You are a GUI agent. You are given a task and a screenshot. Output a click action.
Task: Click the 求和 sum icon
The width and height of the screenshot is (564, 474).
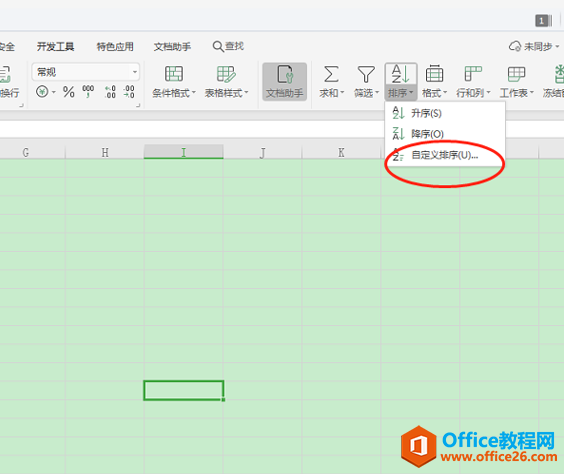(x=331, y=74)
